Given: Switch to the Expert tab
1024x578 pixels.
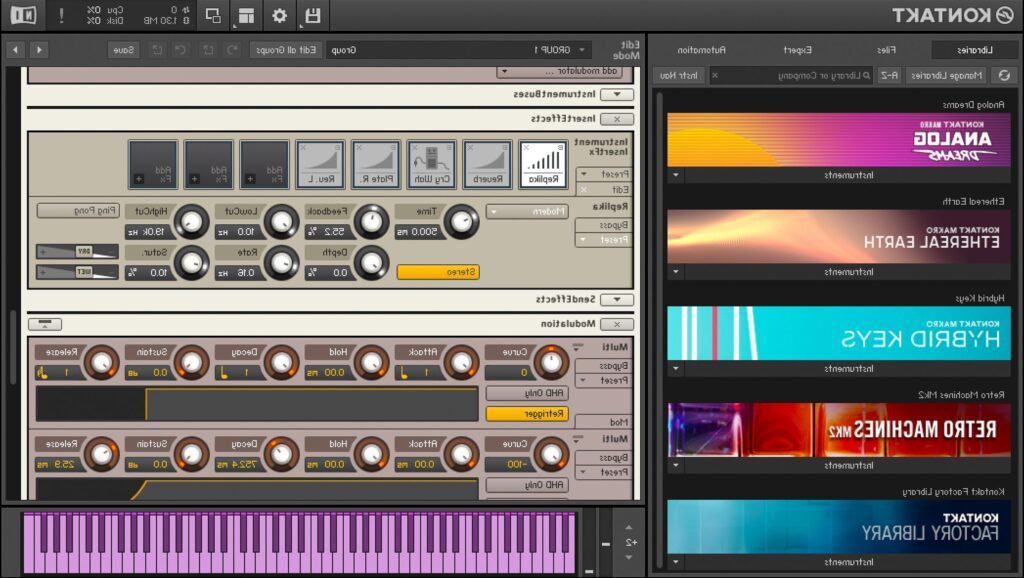Looking at the screenshot, I should (797, 50).
